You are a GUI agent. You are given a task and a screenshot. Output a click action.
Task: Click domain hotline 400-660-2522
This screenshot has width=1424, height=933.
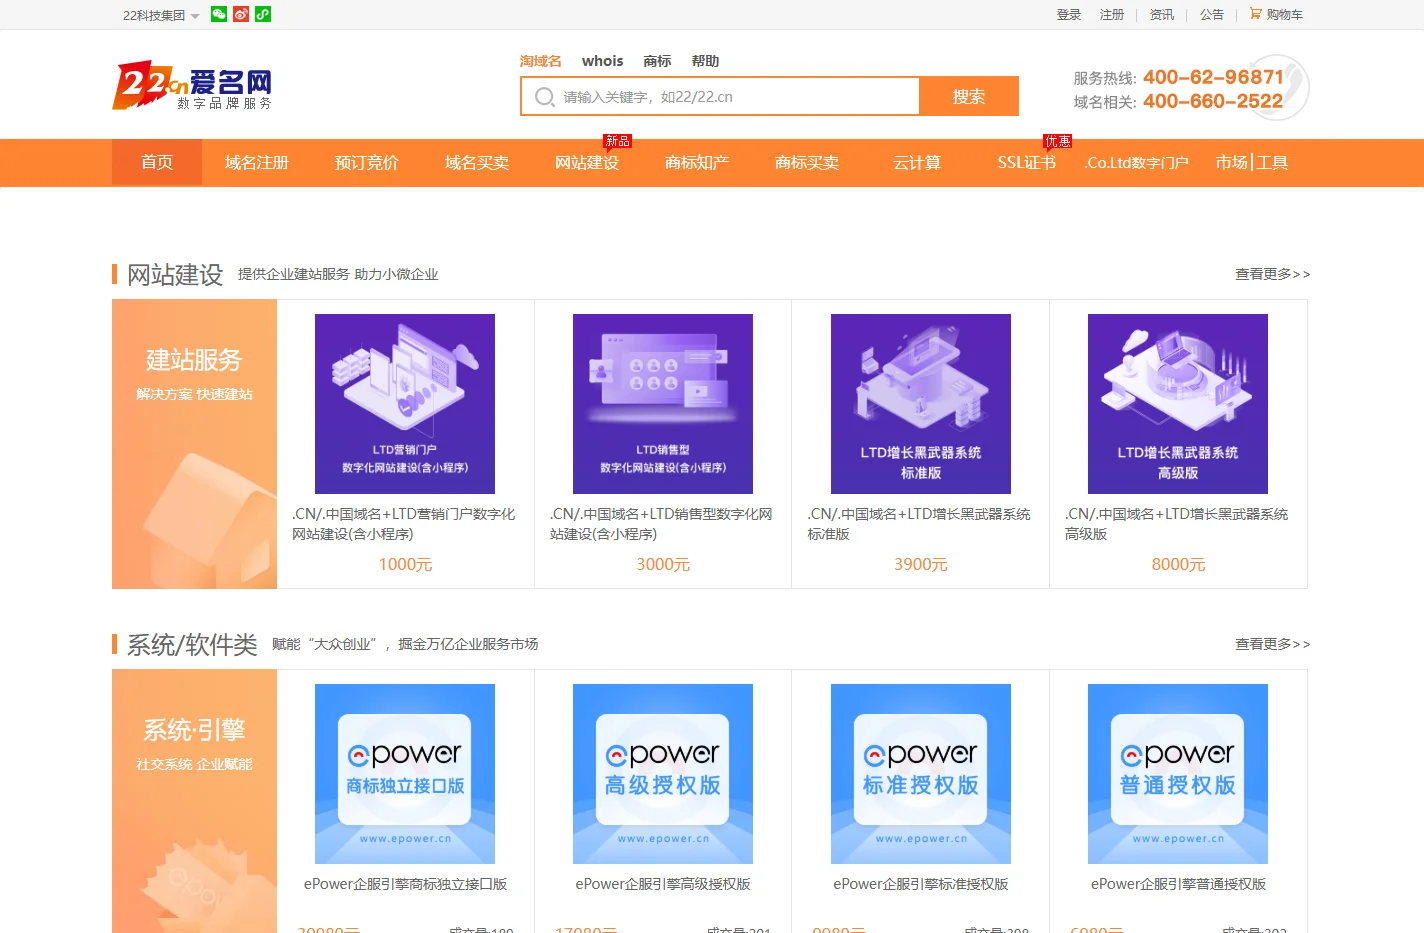1213,101
